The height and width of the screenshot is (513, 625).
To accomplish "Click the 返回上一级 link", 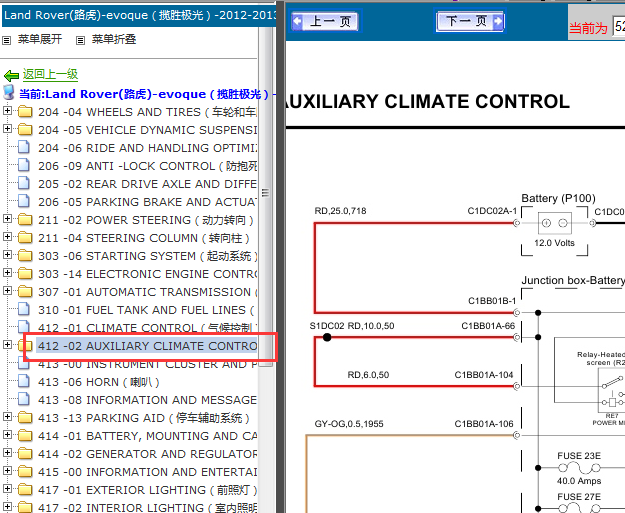I will [x=50, y=74].
